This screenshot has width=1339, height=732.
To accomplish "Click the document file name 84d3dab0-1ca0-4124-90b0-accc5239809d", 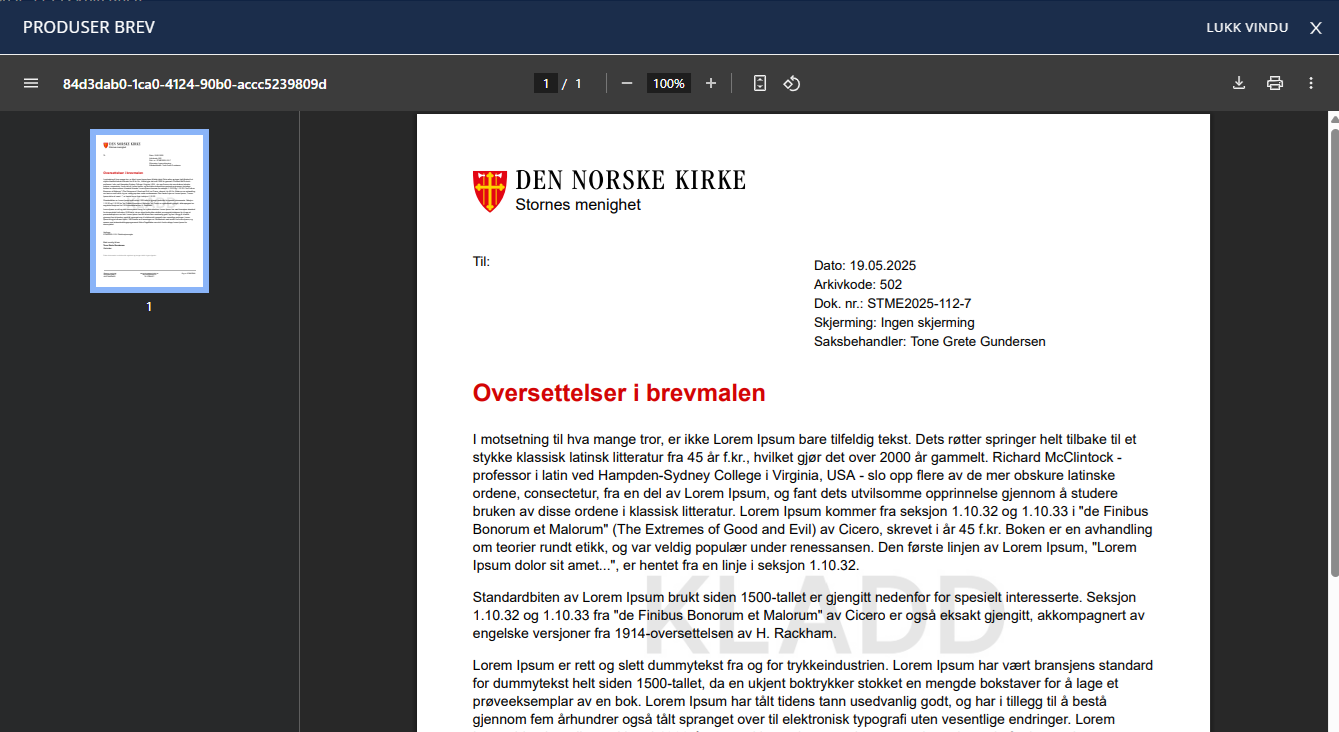I will (x=195, y=83).
